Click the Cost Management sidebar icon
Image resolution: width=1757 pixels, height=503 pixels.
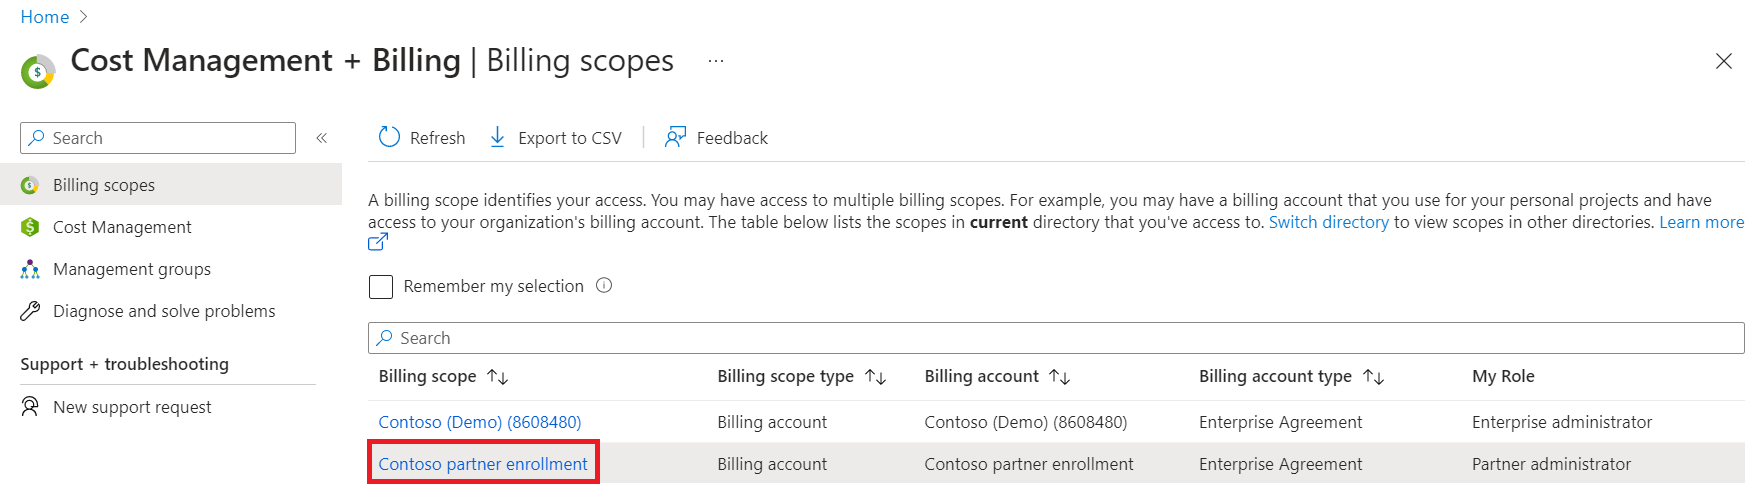[x=30, y=227]
